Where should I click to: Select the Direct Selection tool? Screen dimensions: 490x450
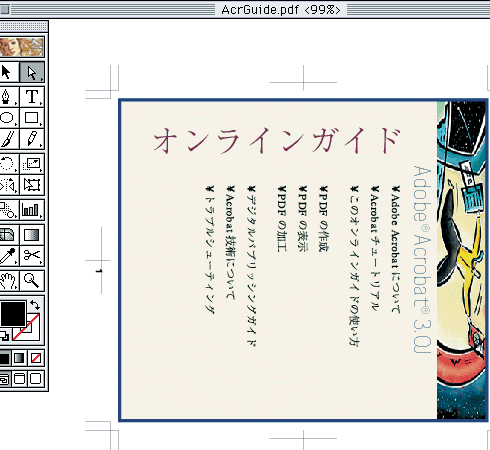coord(32,72)
